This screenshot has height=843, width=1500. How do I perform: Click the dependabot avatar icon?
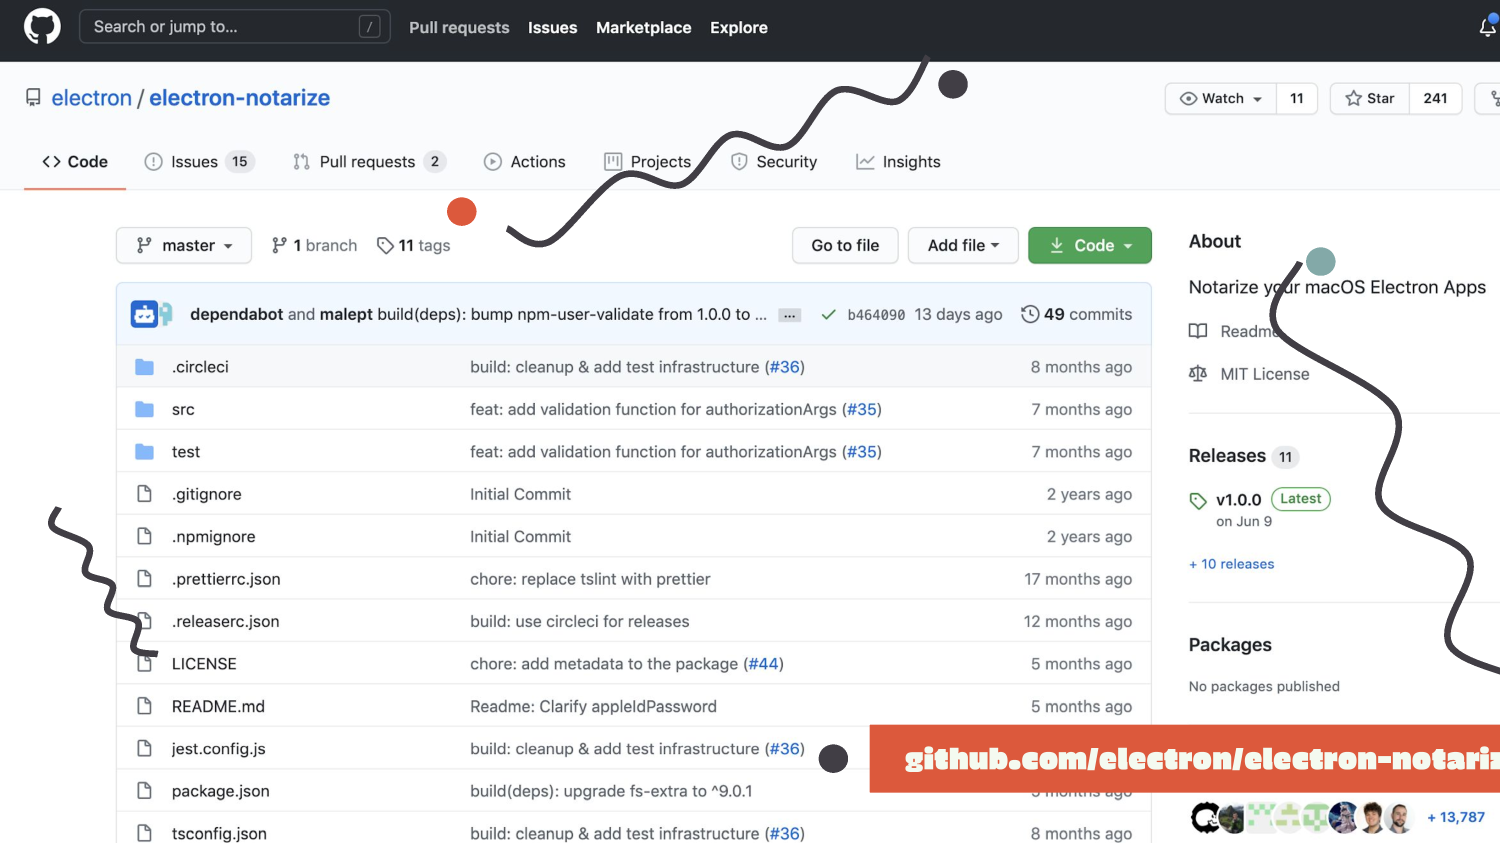coord(146,314)
